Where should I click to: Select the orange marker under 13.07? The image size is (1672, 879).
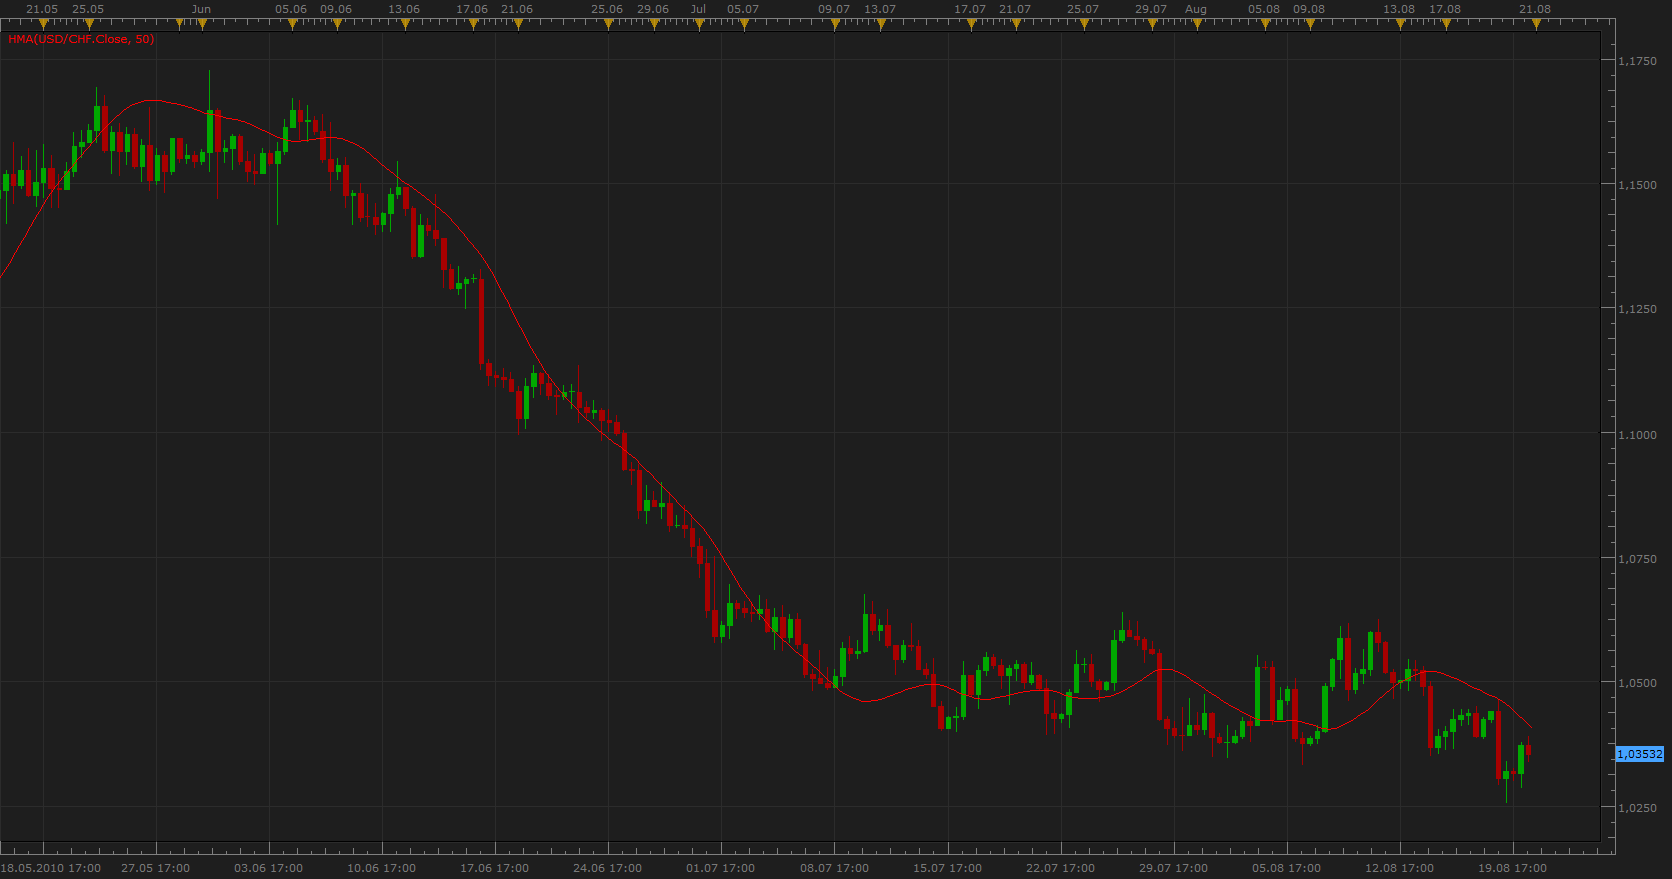[880, 24]
